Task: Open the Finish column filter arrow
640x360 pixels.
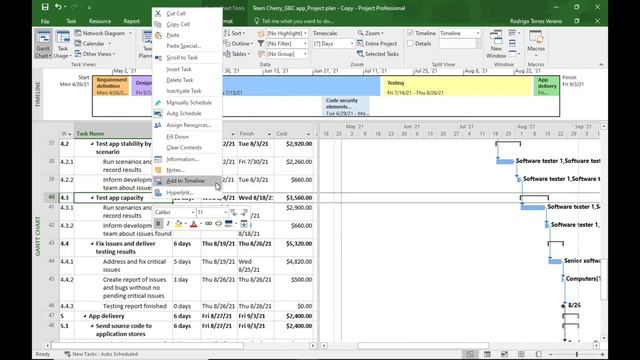Action: 269,134
